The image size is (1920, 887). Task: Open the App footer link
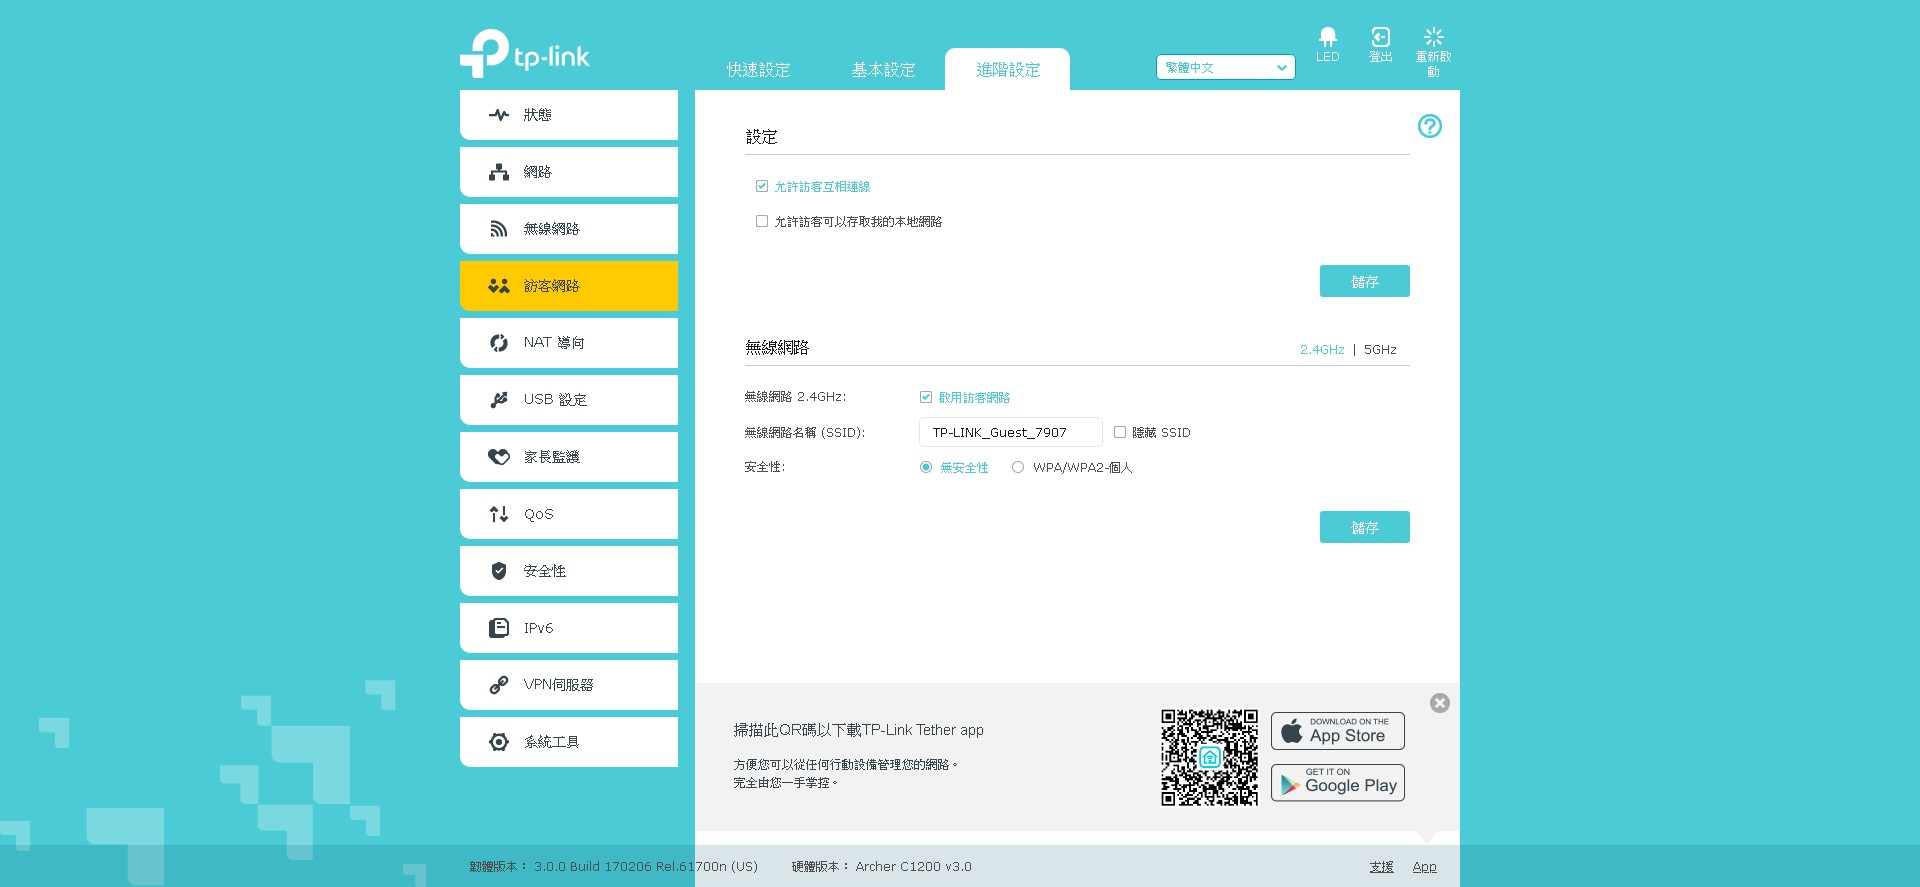(1424, 867)
